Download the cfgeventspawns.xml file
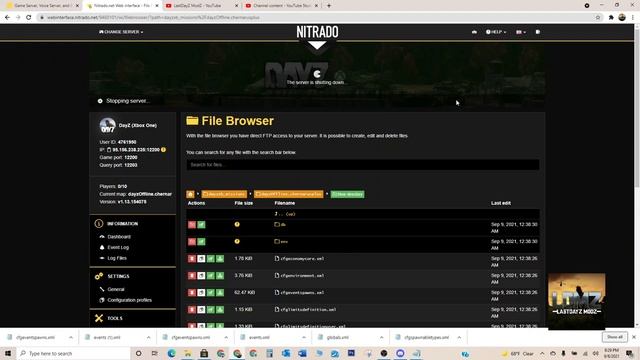Viewport: 640px width, 360px height. coord(220,293)
